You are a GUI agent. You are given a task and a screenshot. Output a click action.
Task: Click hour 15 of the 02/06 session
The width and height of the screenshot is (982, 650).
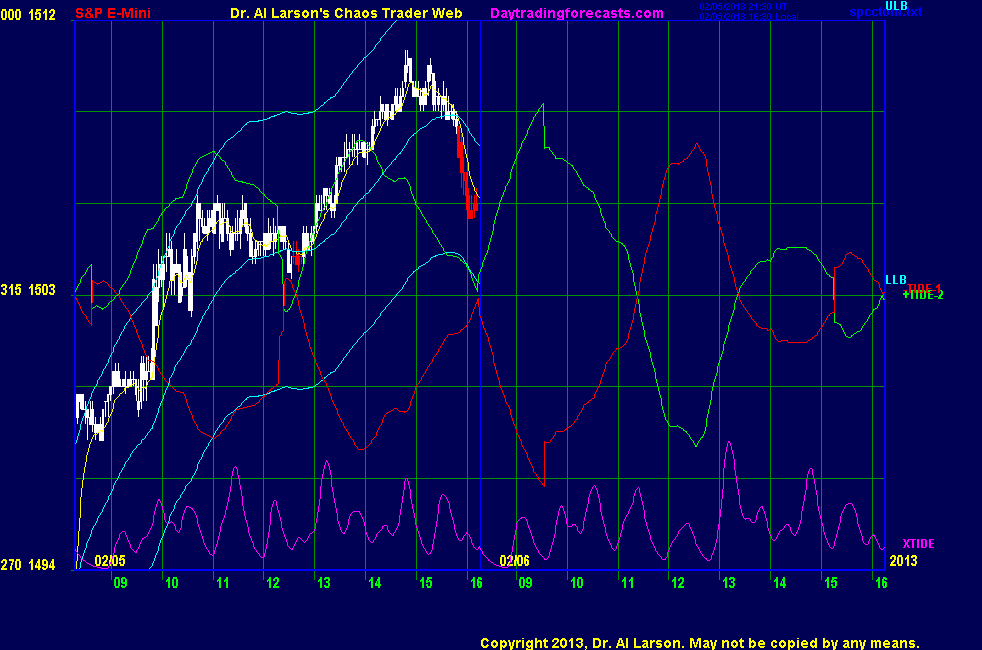831,583
